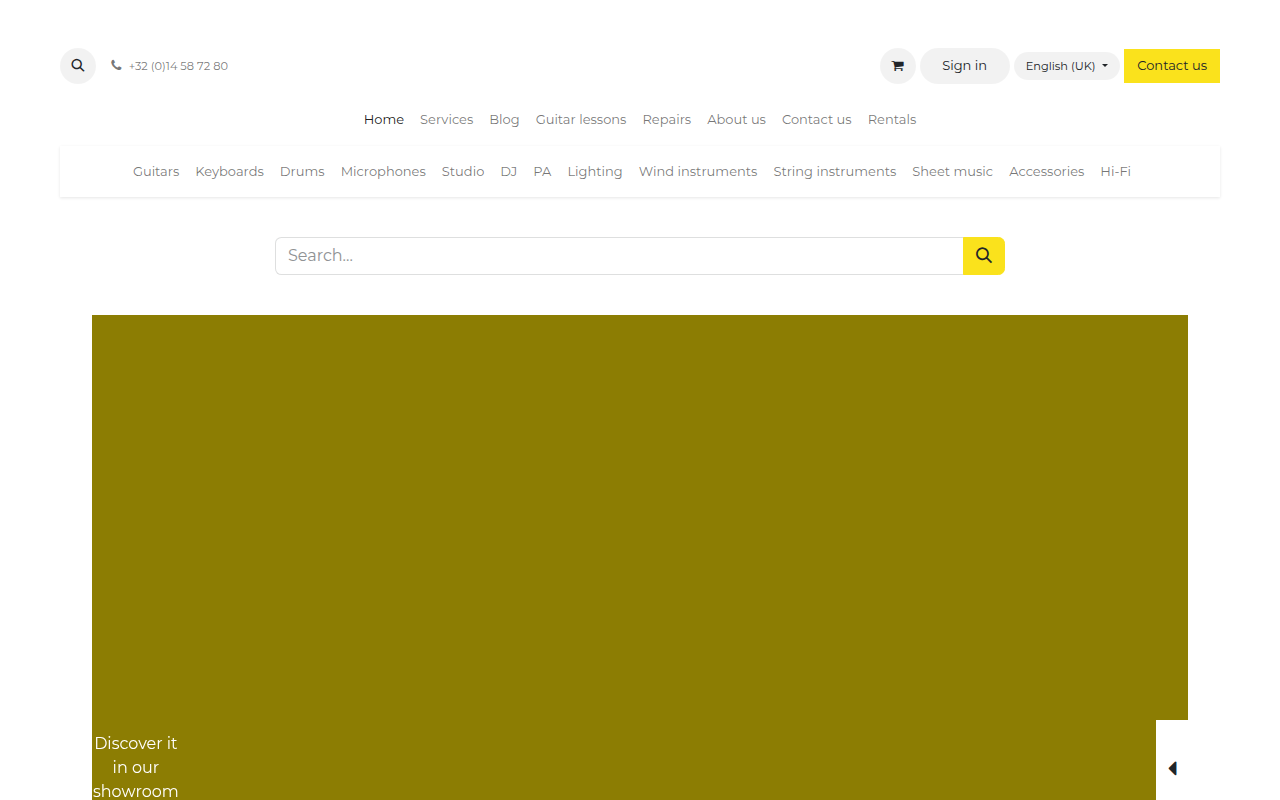This screenshot has width=1280, height=800.
Task: Browse the Hi-Fi category
Action: point(1116,171)
